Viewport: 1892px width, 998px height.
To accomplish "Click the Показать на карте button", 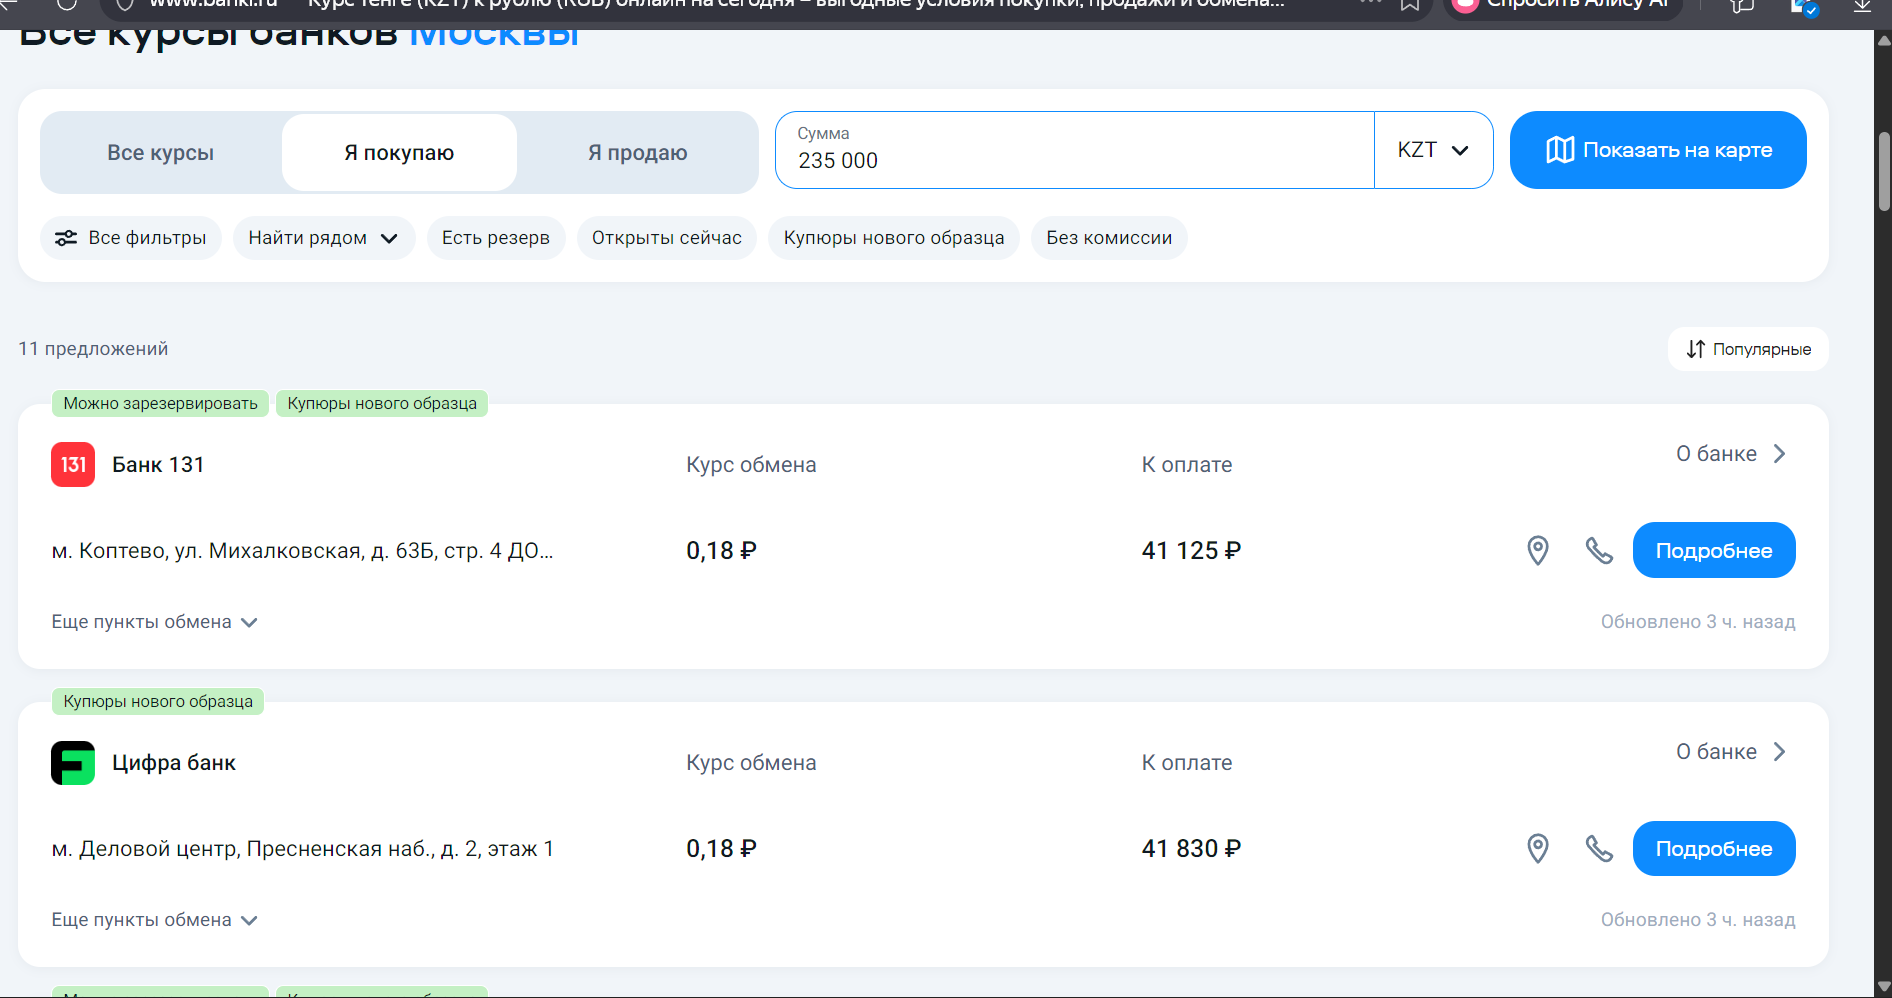I will [1658, 150].
